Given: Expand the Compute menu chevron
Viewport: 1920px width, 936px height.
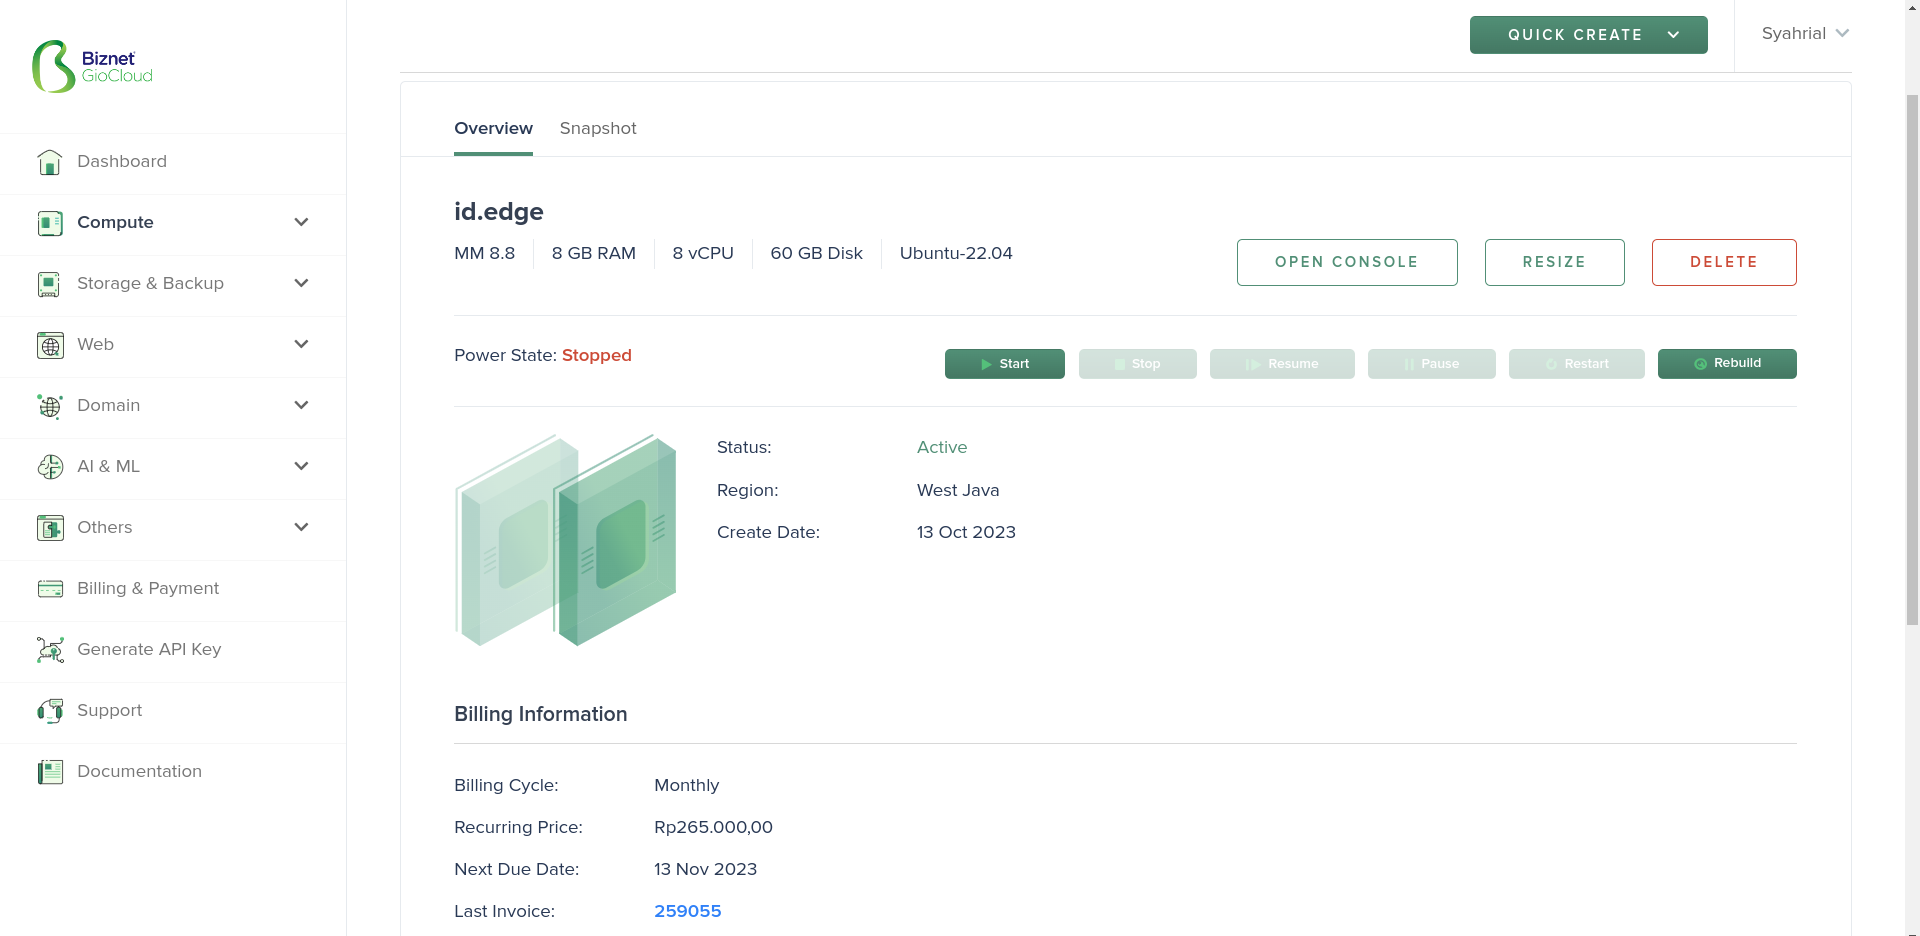Looking at the screenshot, I should tap(301, 222).
